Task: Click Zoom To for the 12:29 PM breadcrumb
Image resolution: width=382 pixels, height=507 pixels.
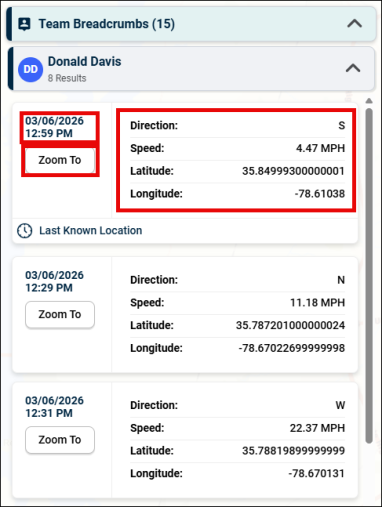Action: (60, 315)
